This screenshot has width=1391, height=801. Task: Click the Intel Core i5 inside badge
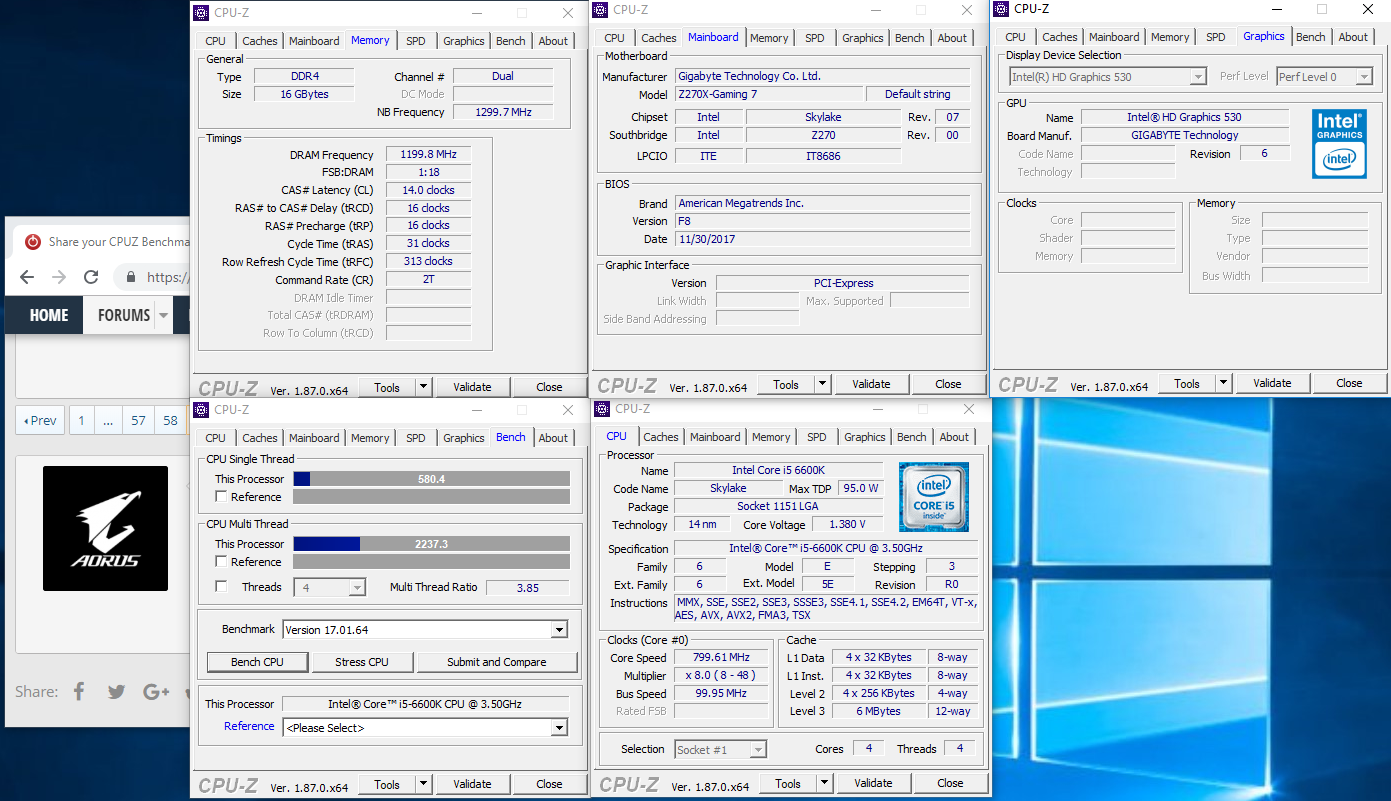(933, 496)
